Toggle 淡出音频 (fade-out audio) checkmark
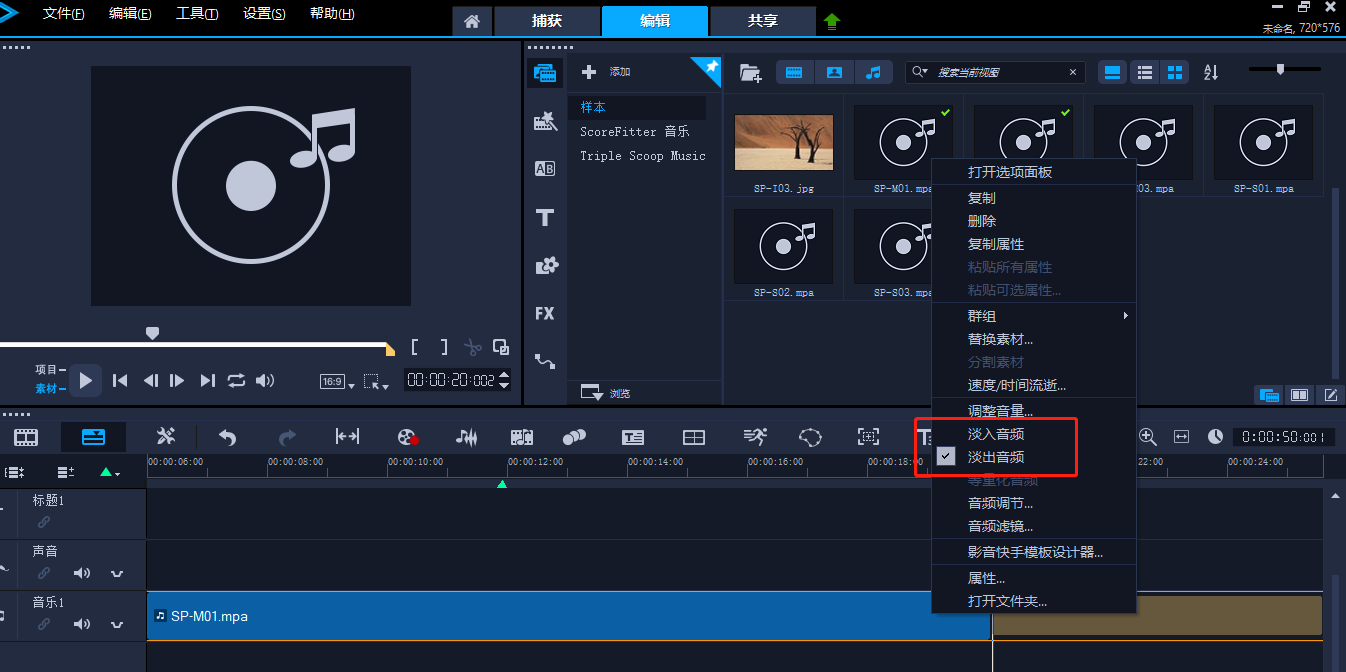This screenshot has width=1346, height=672. (995, 457)
